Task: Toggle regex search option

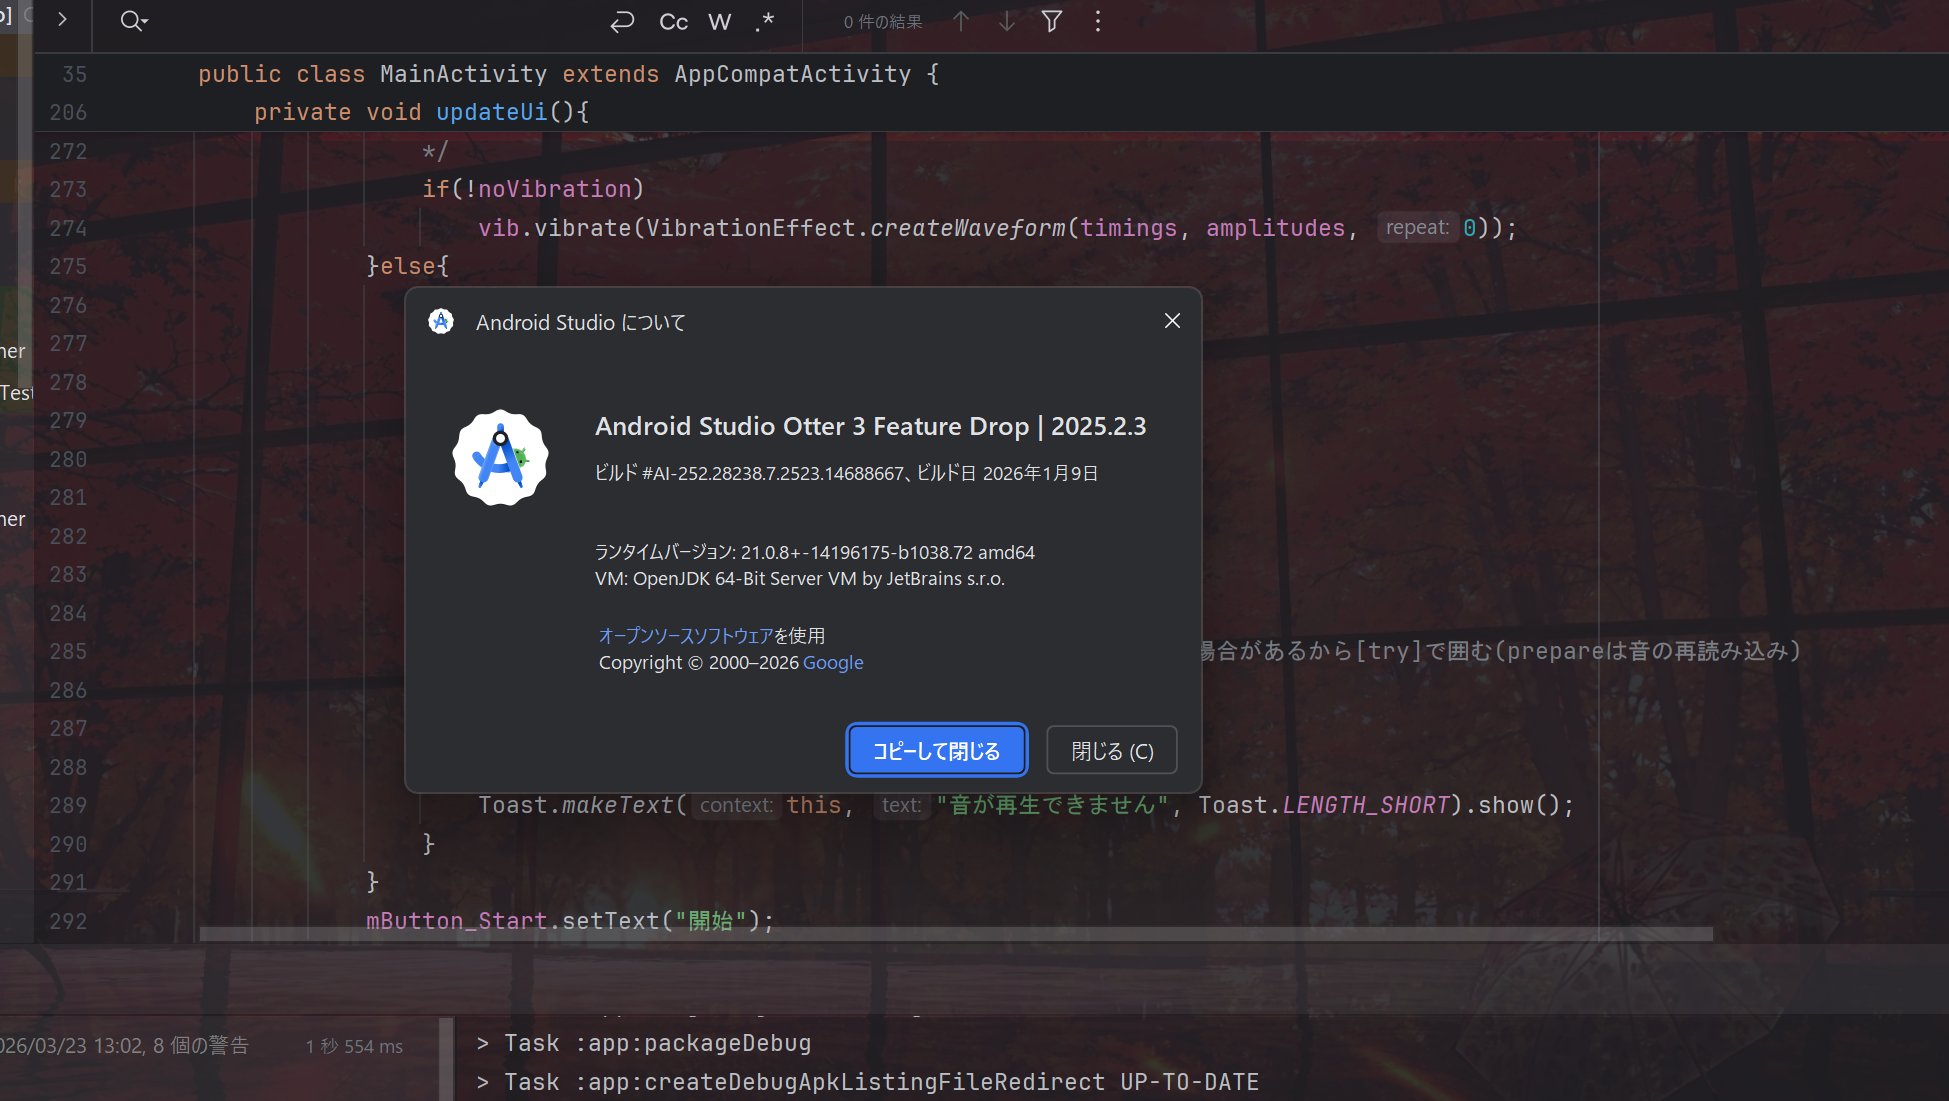Action: tap(765, 22)
